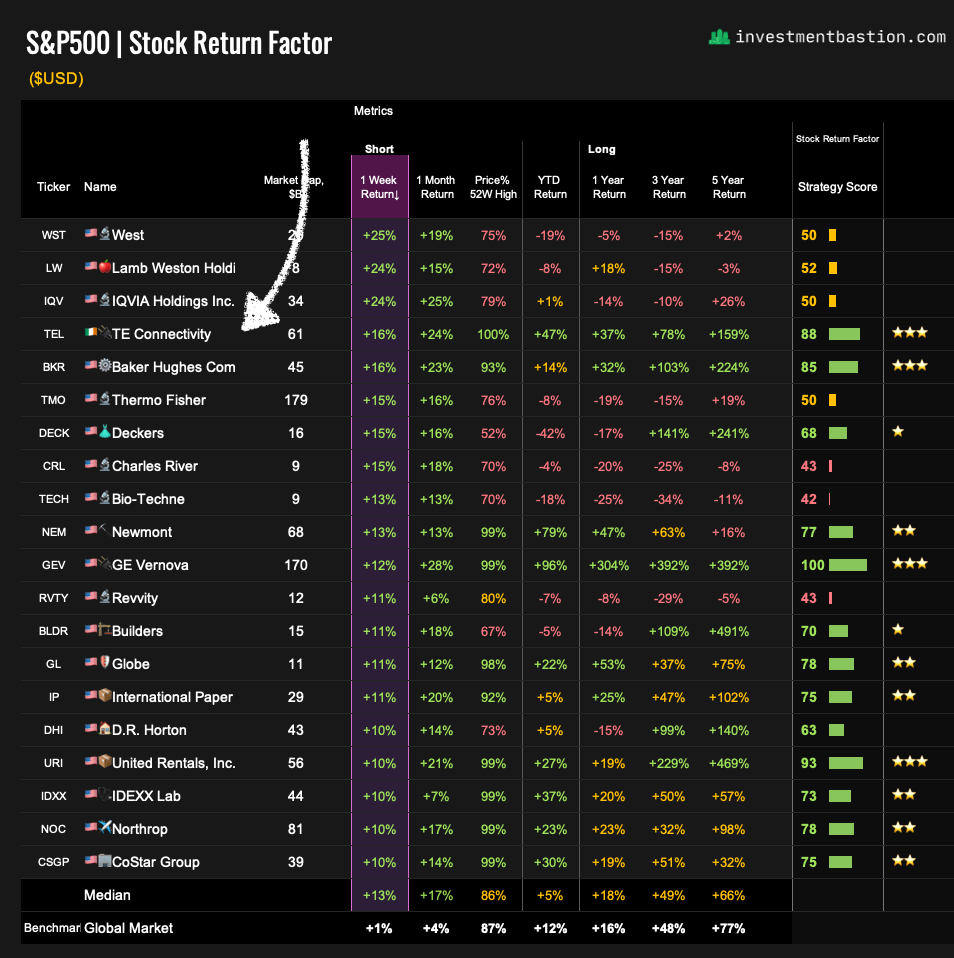954x958 pixels.
Task: Sort by the 1 Week Return column
Action: [x=380, y=187]
